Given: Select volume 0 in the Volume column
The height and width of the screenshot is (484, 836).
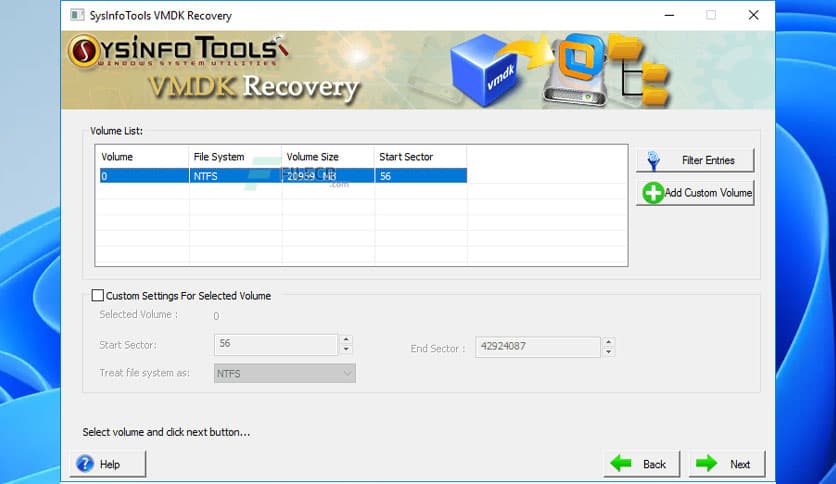Looking at the screenshot, I should tap(144, 176).
